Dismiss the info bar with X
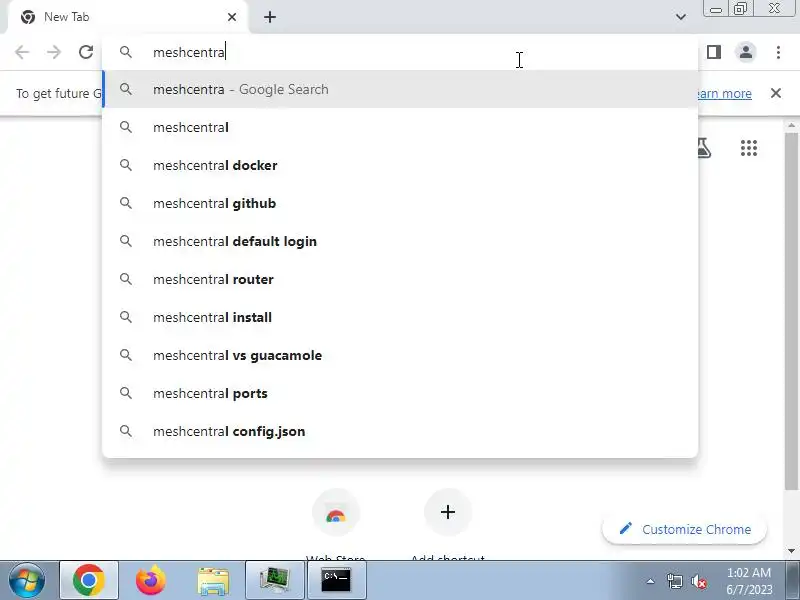This screenshot has width=800, height=600. pyautogui.click(x=776, y=93)
